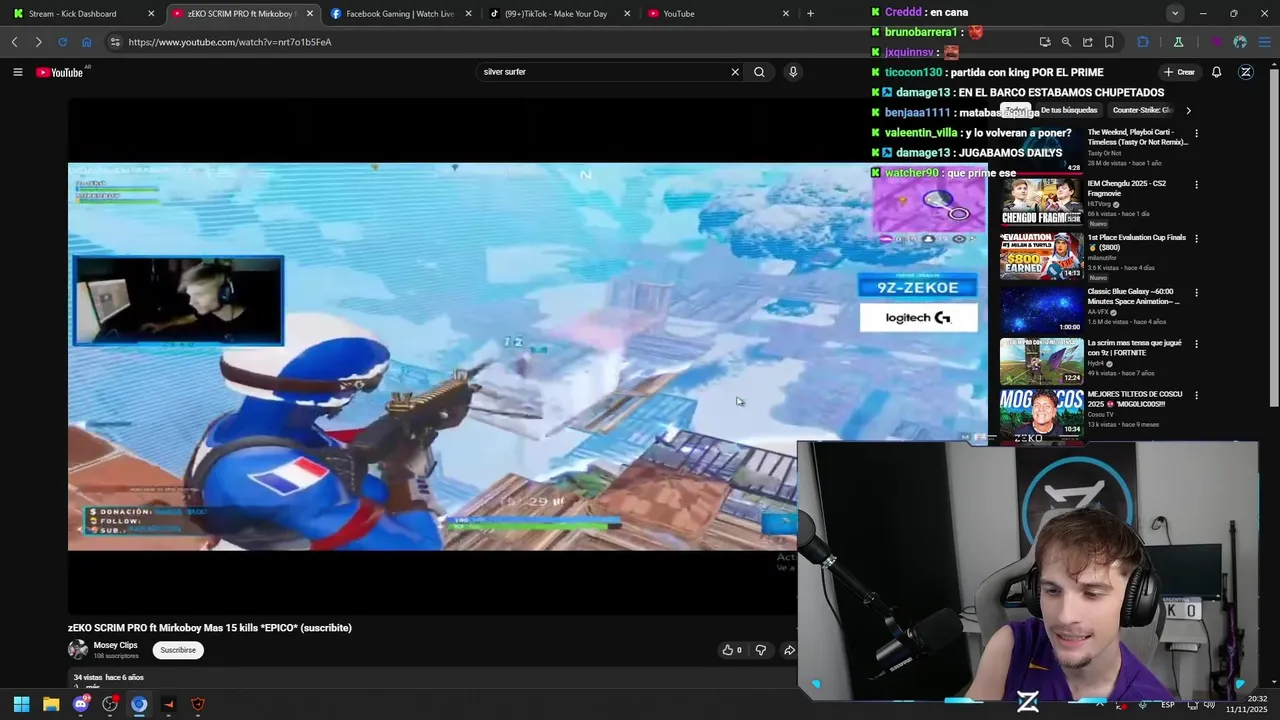
Task: Dislike the video with thumbs down
Action: tap(761, 650)
